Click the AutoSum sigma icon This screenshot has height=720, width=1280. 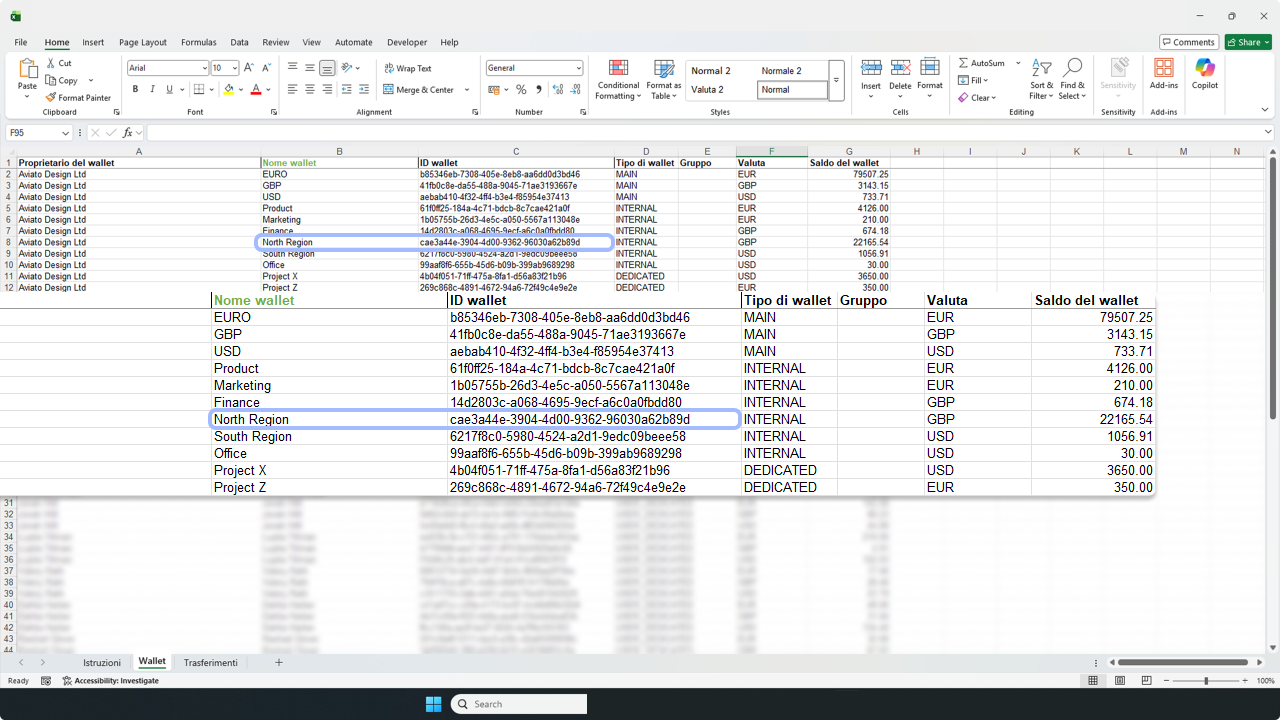click(964, 63)
